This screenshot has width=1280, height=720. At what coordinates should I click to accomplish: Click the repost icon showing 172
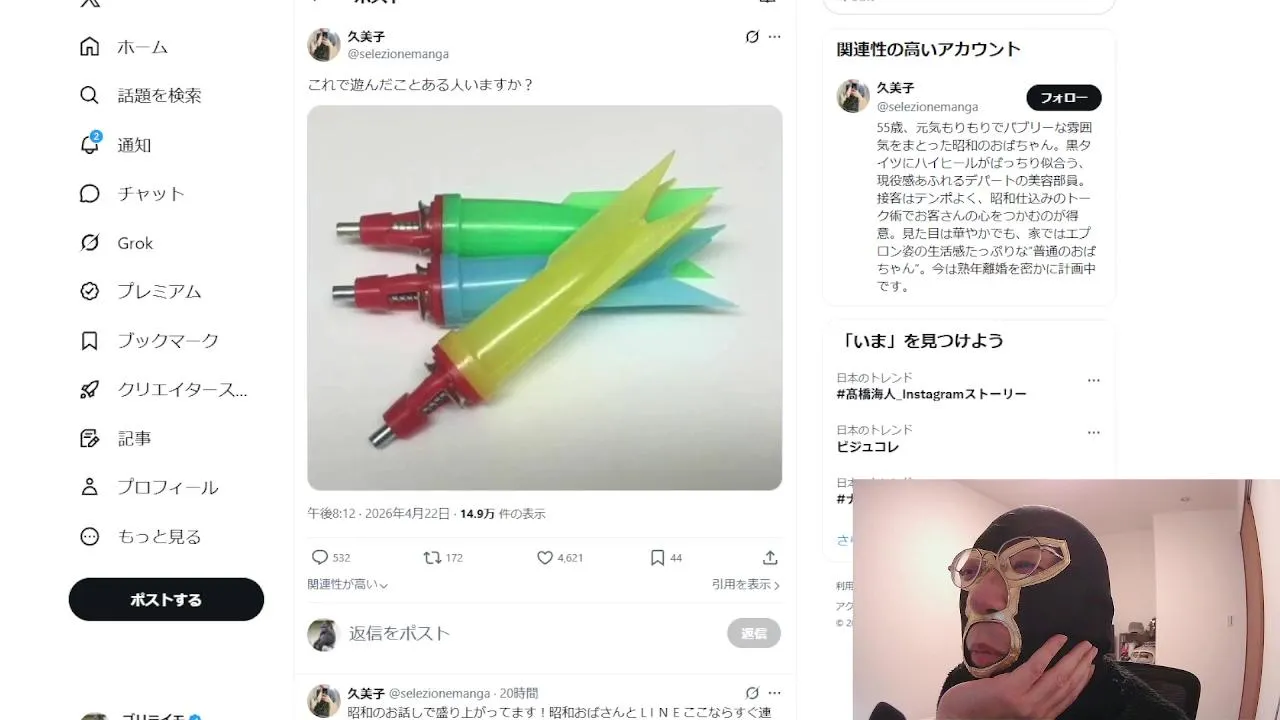tap(432, 558)
